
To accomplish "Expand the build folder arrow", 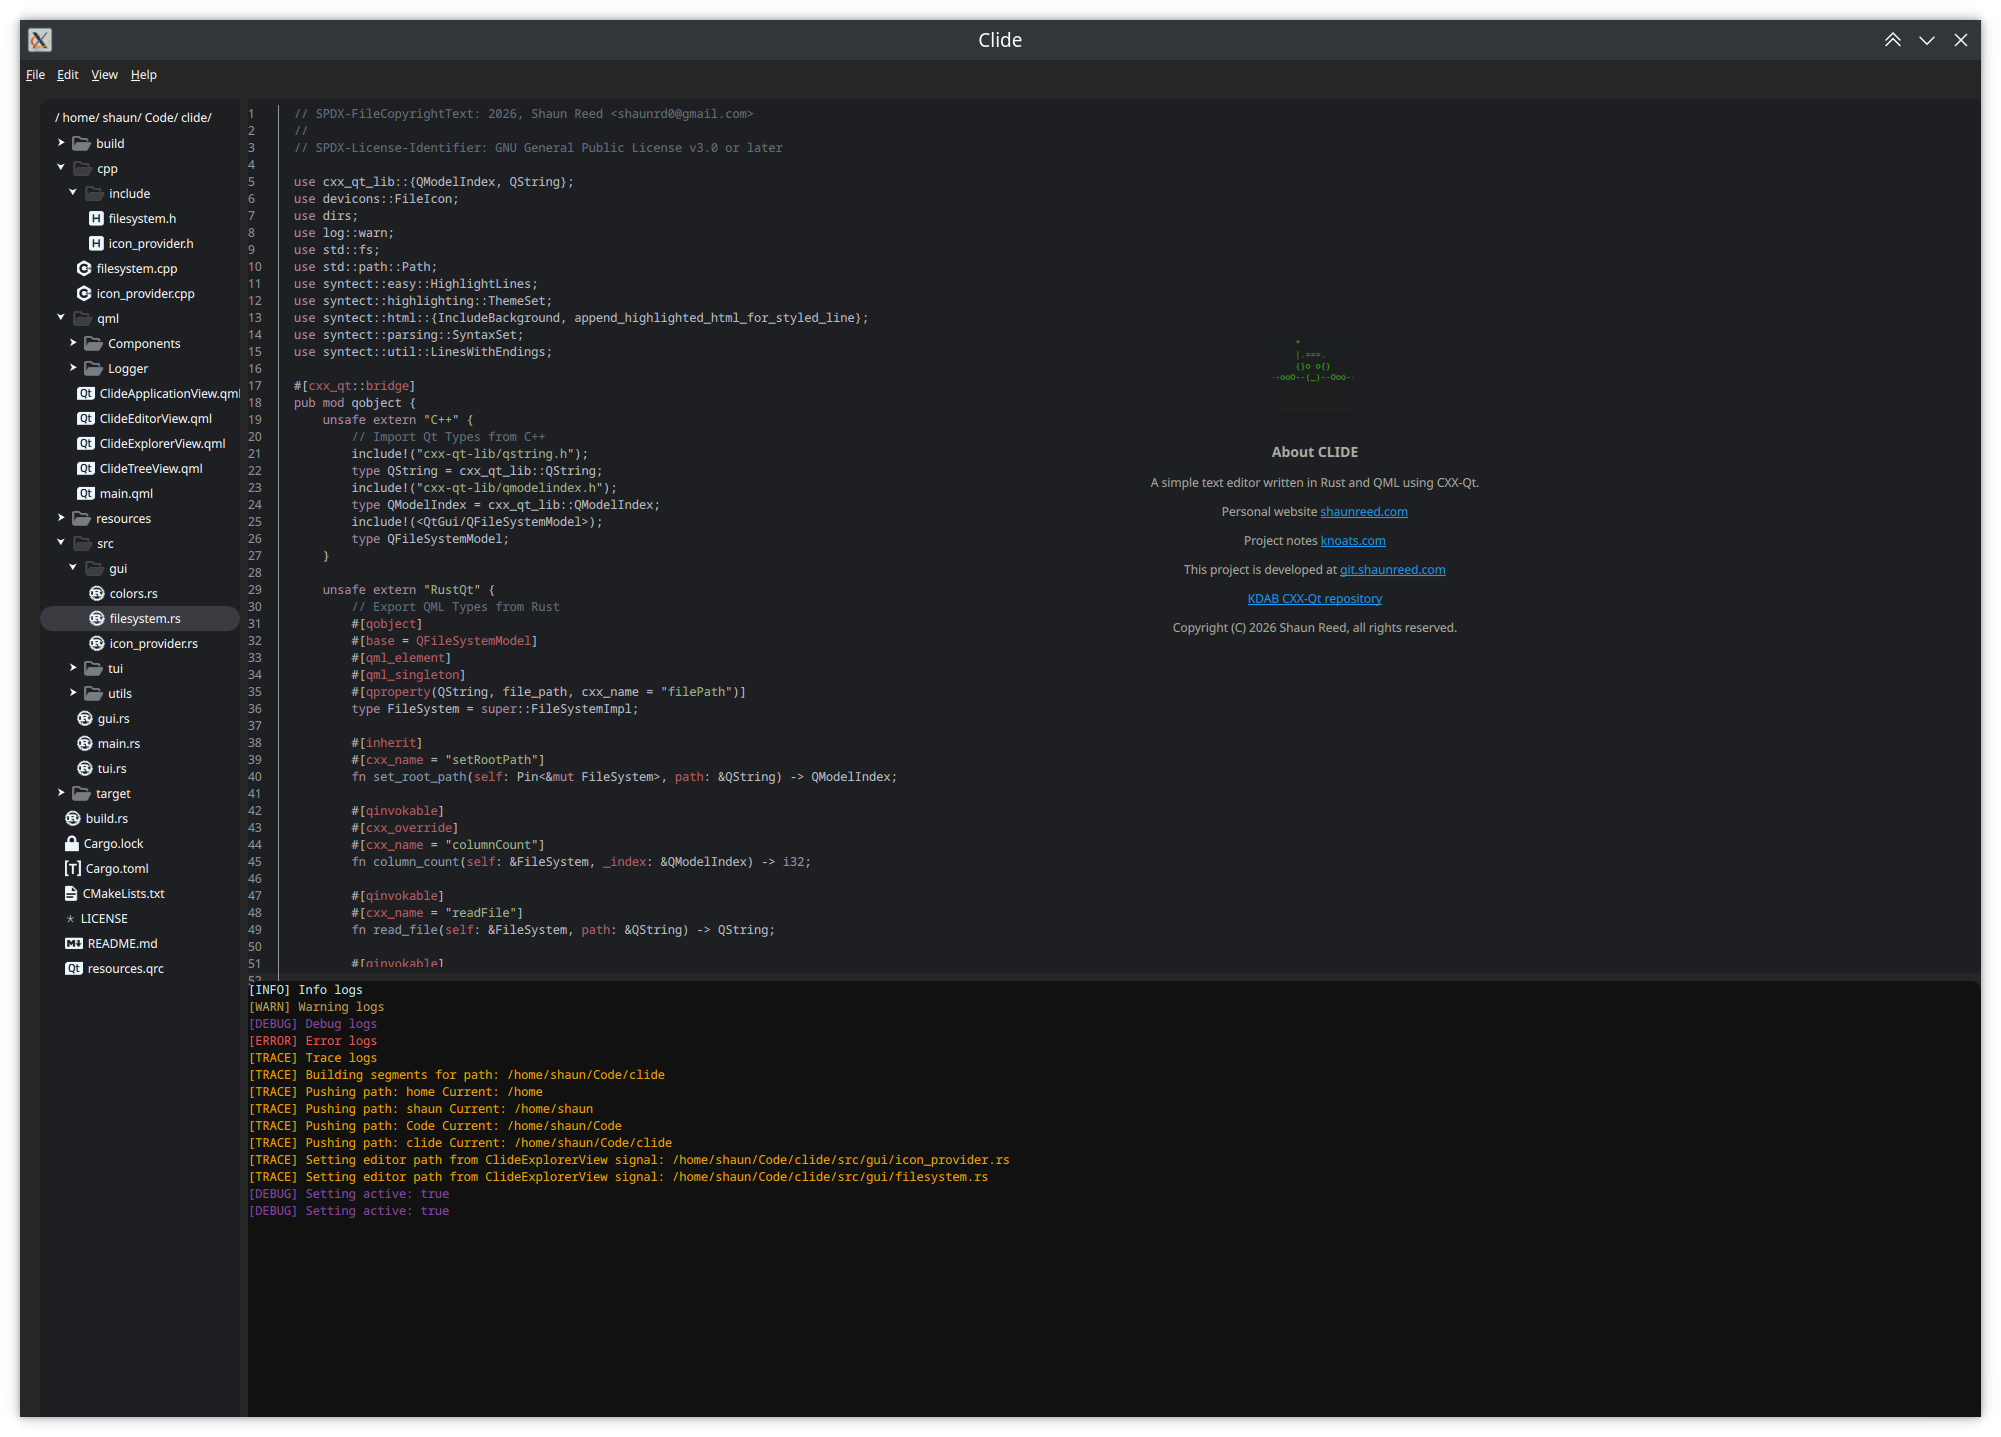I will (61, 143).
